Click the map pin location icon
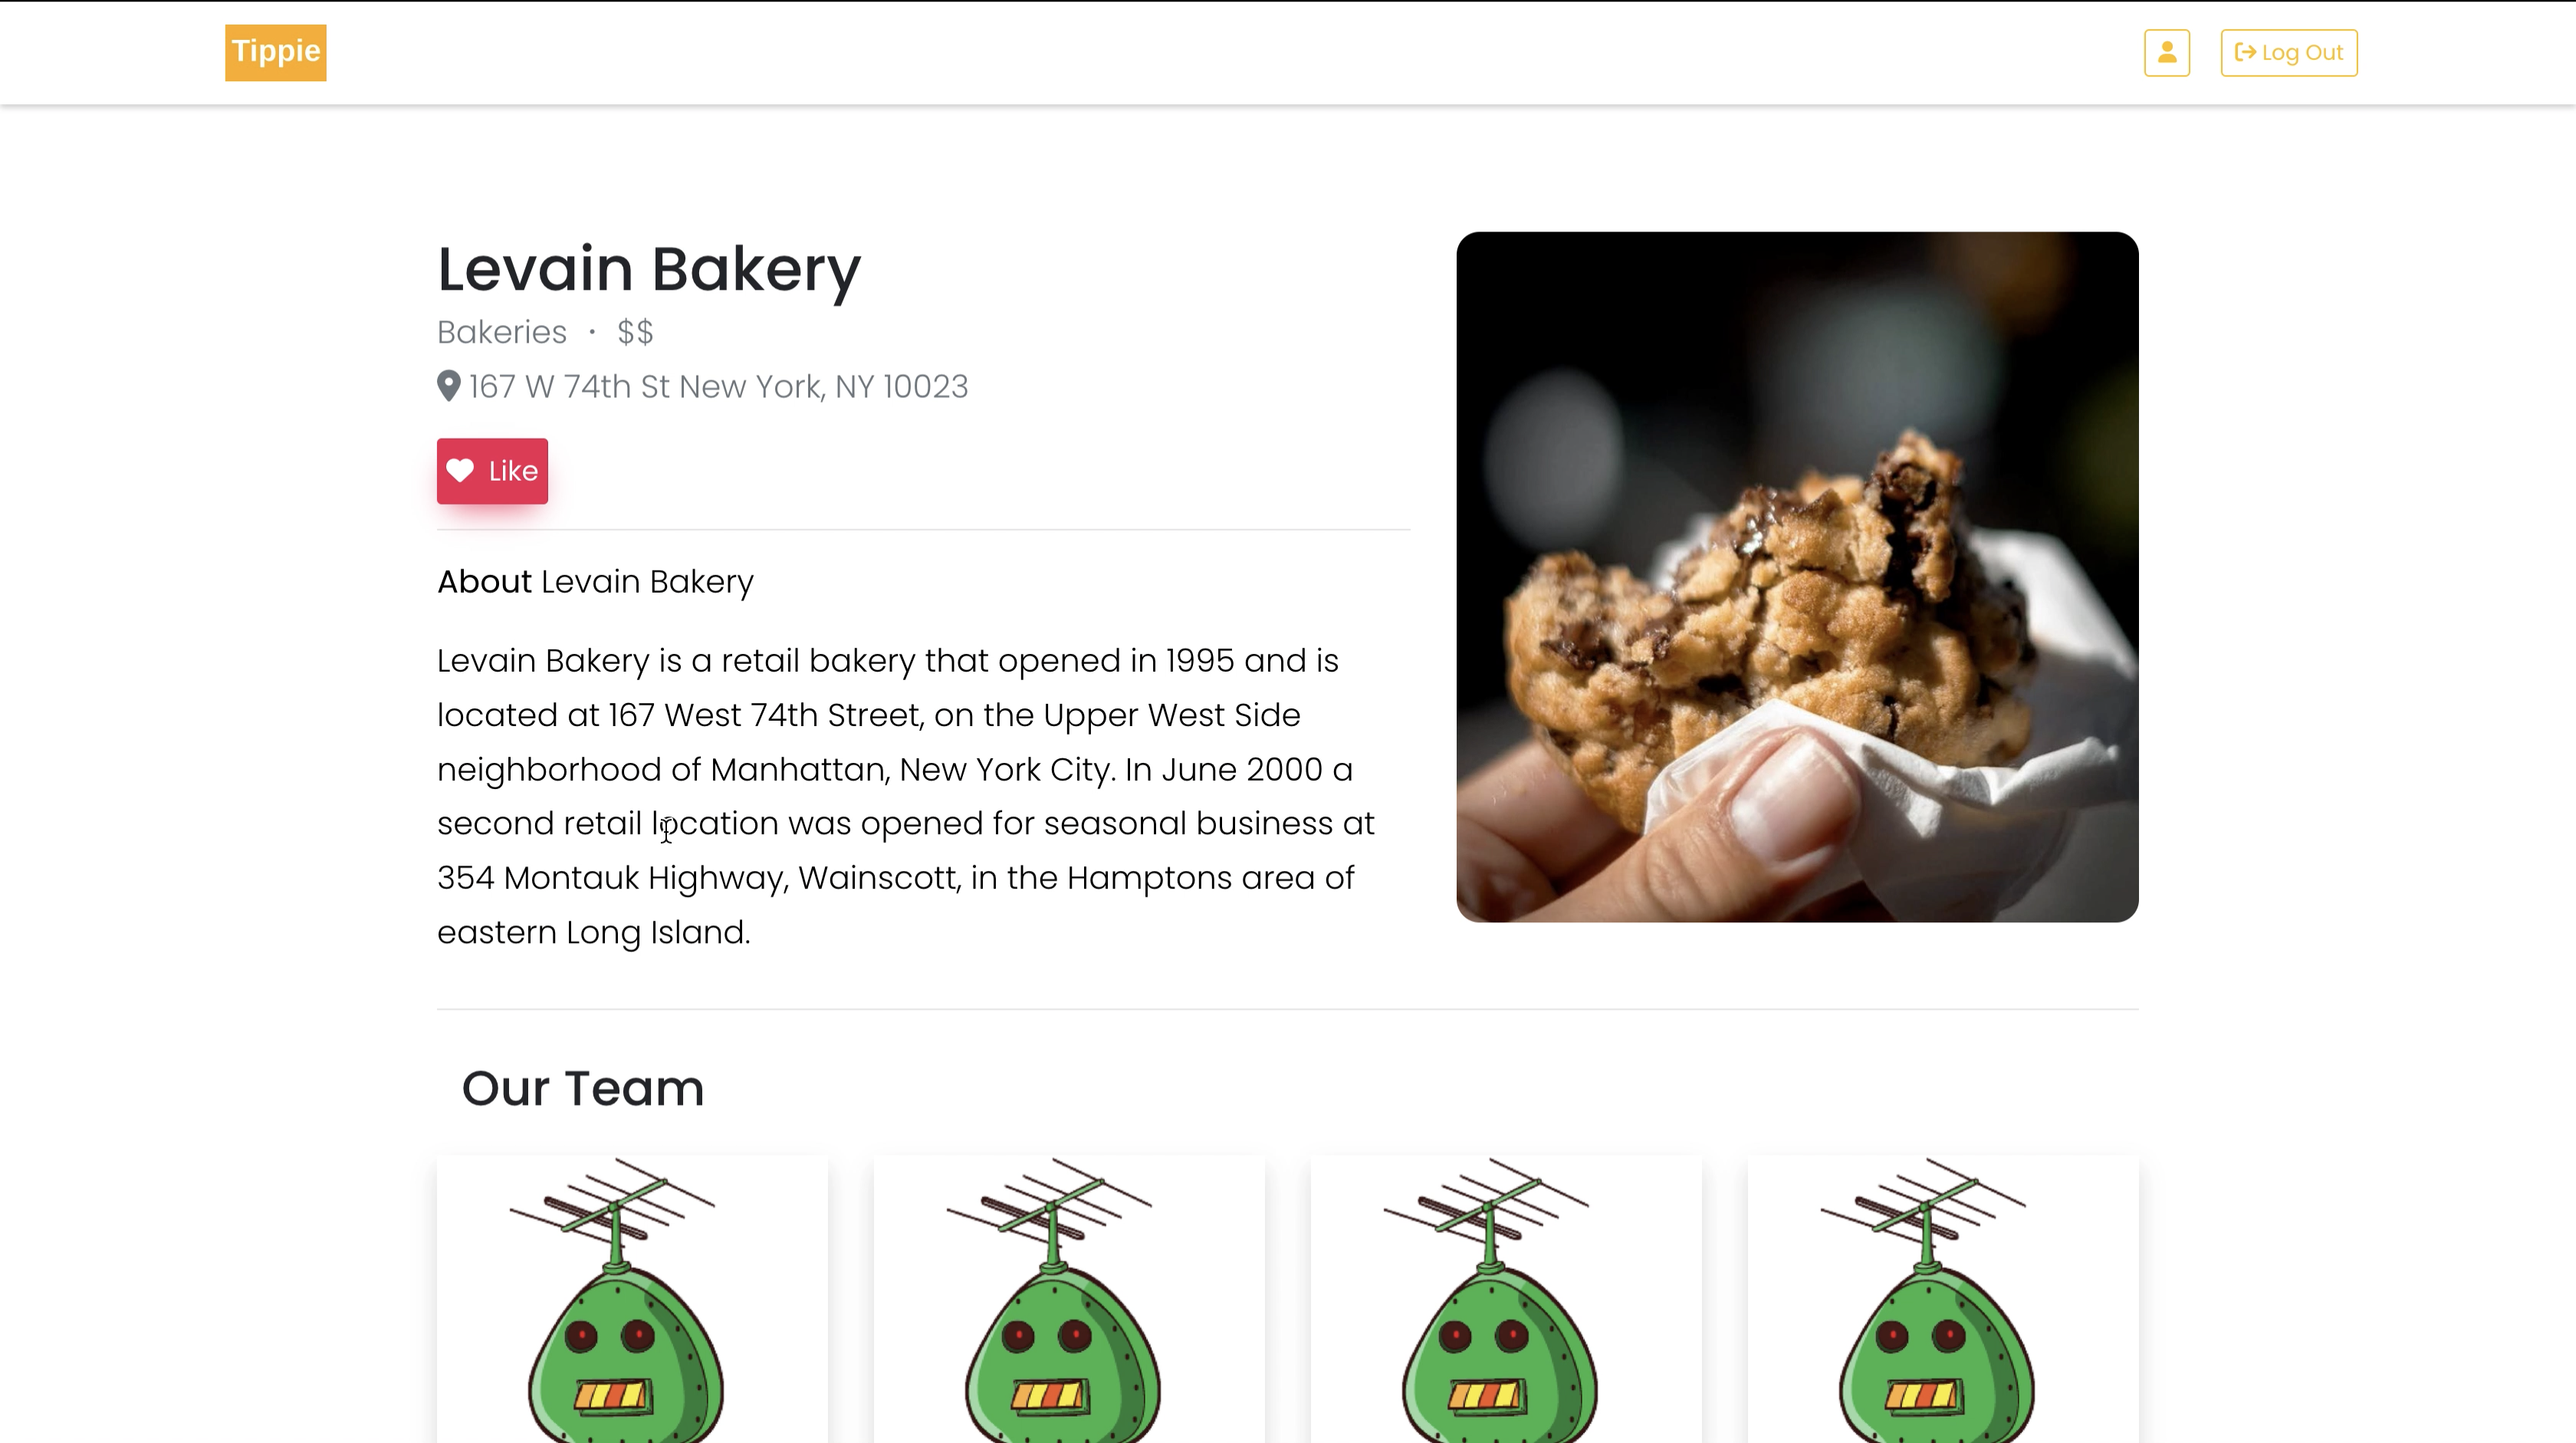2576x1443 pixels. [449, 386]
